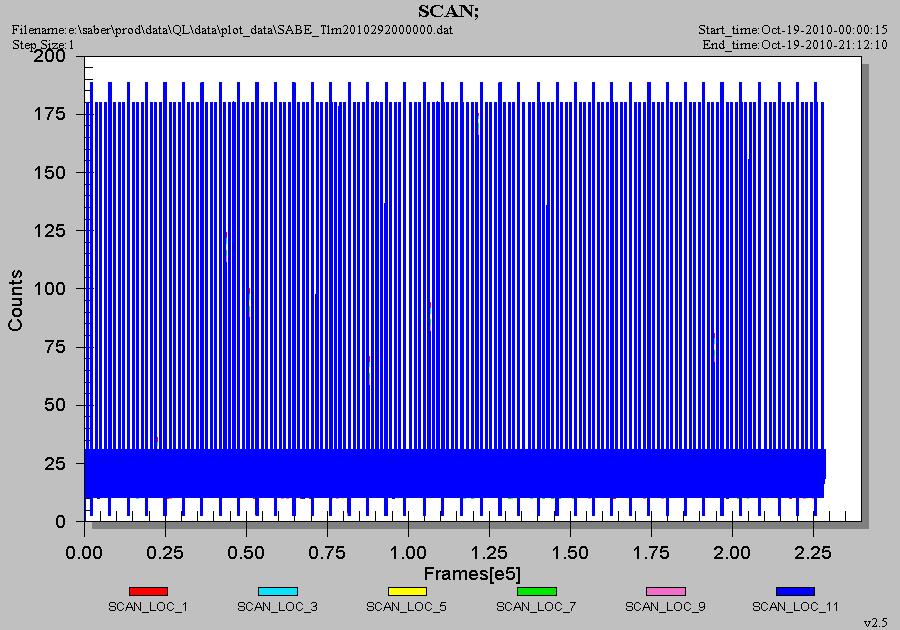Select the SCAN_LOC_3 legend label
The height and width of the screenshot is (630, 900).
(277, 606)
